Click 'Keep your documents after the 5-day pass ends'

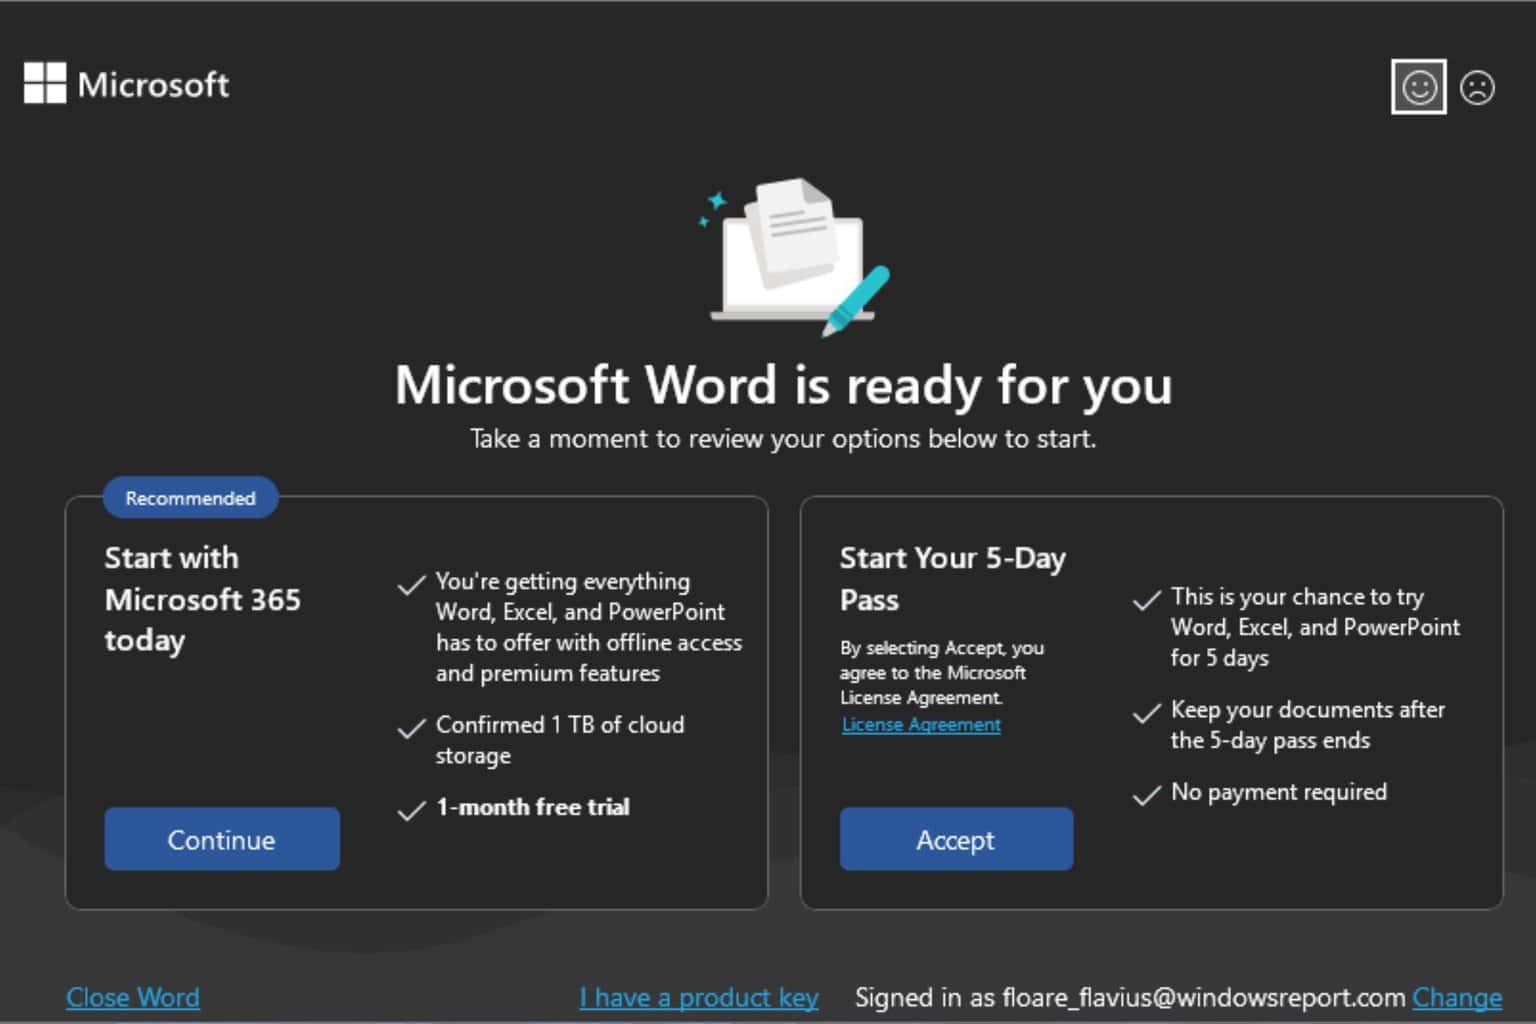tap(1308, 725)
